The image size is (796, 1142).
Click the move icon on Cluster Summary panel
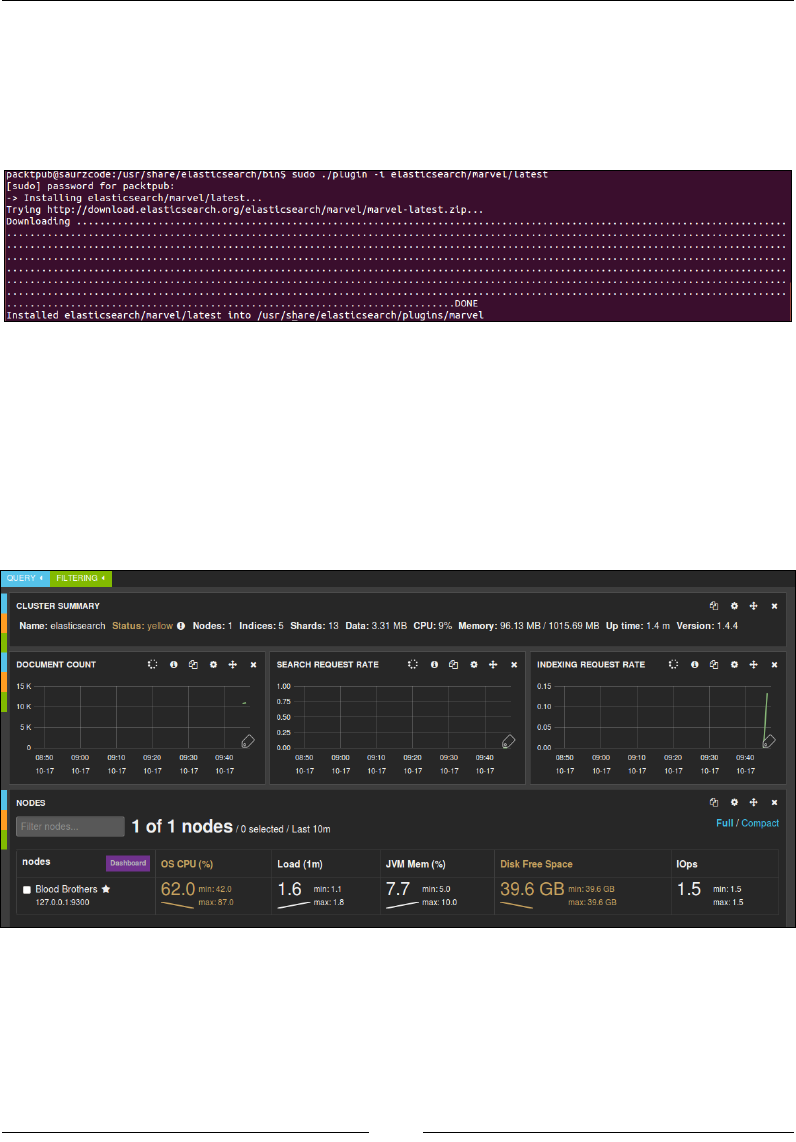pos(754,606)
